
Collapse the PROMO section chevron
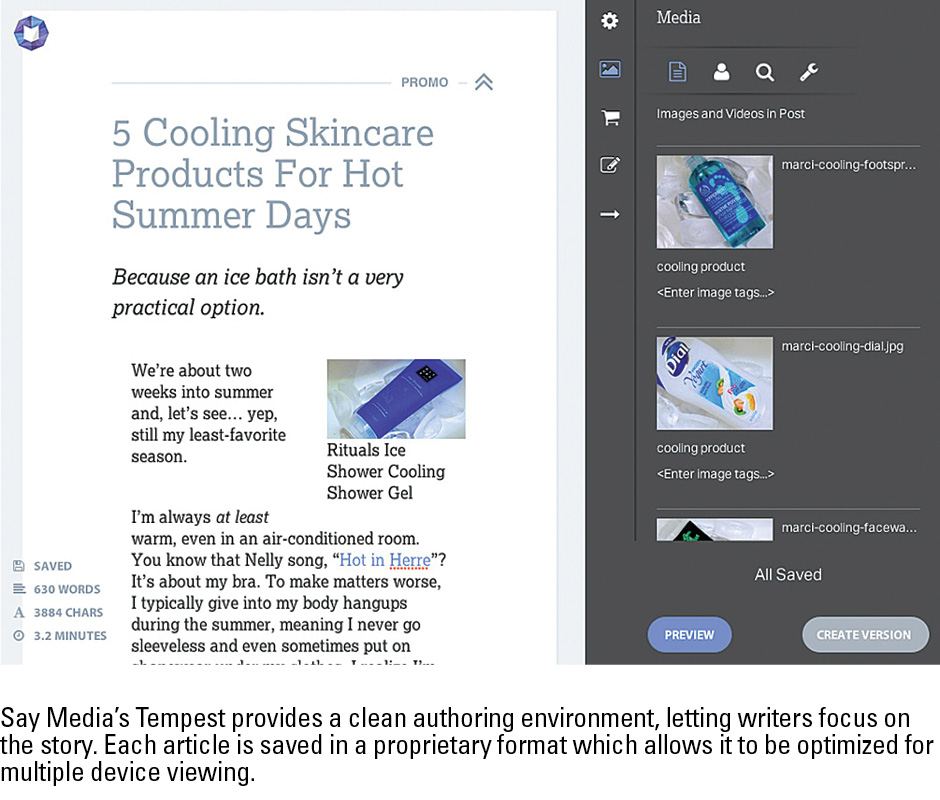point(483,82)
